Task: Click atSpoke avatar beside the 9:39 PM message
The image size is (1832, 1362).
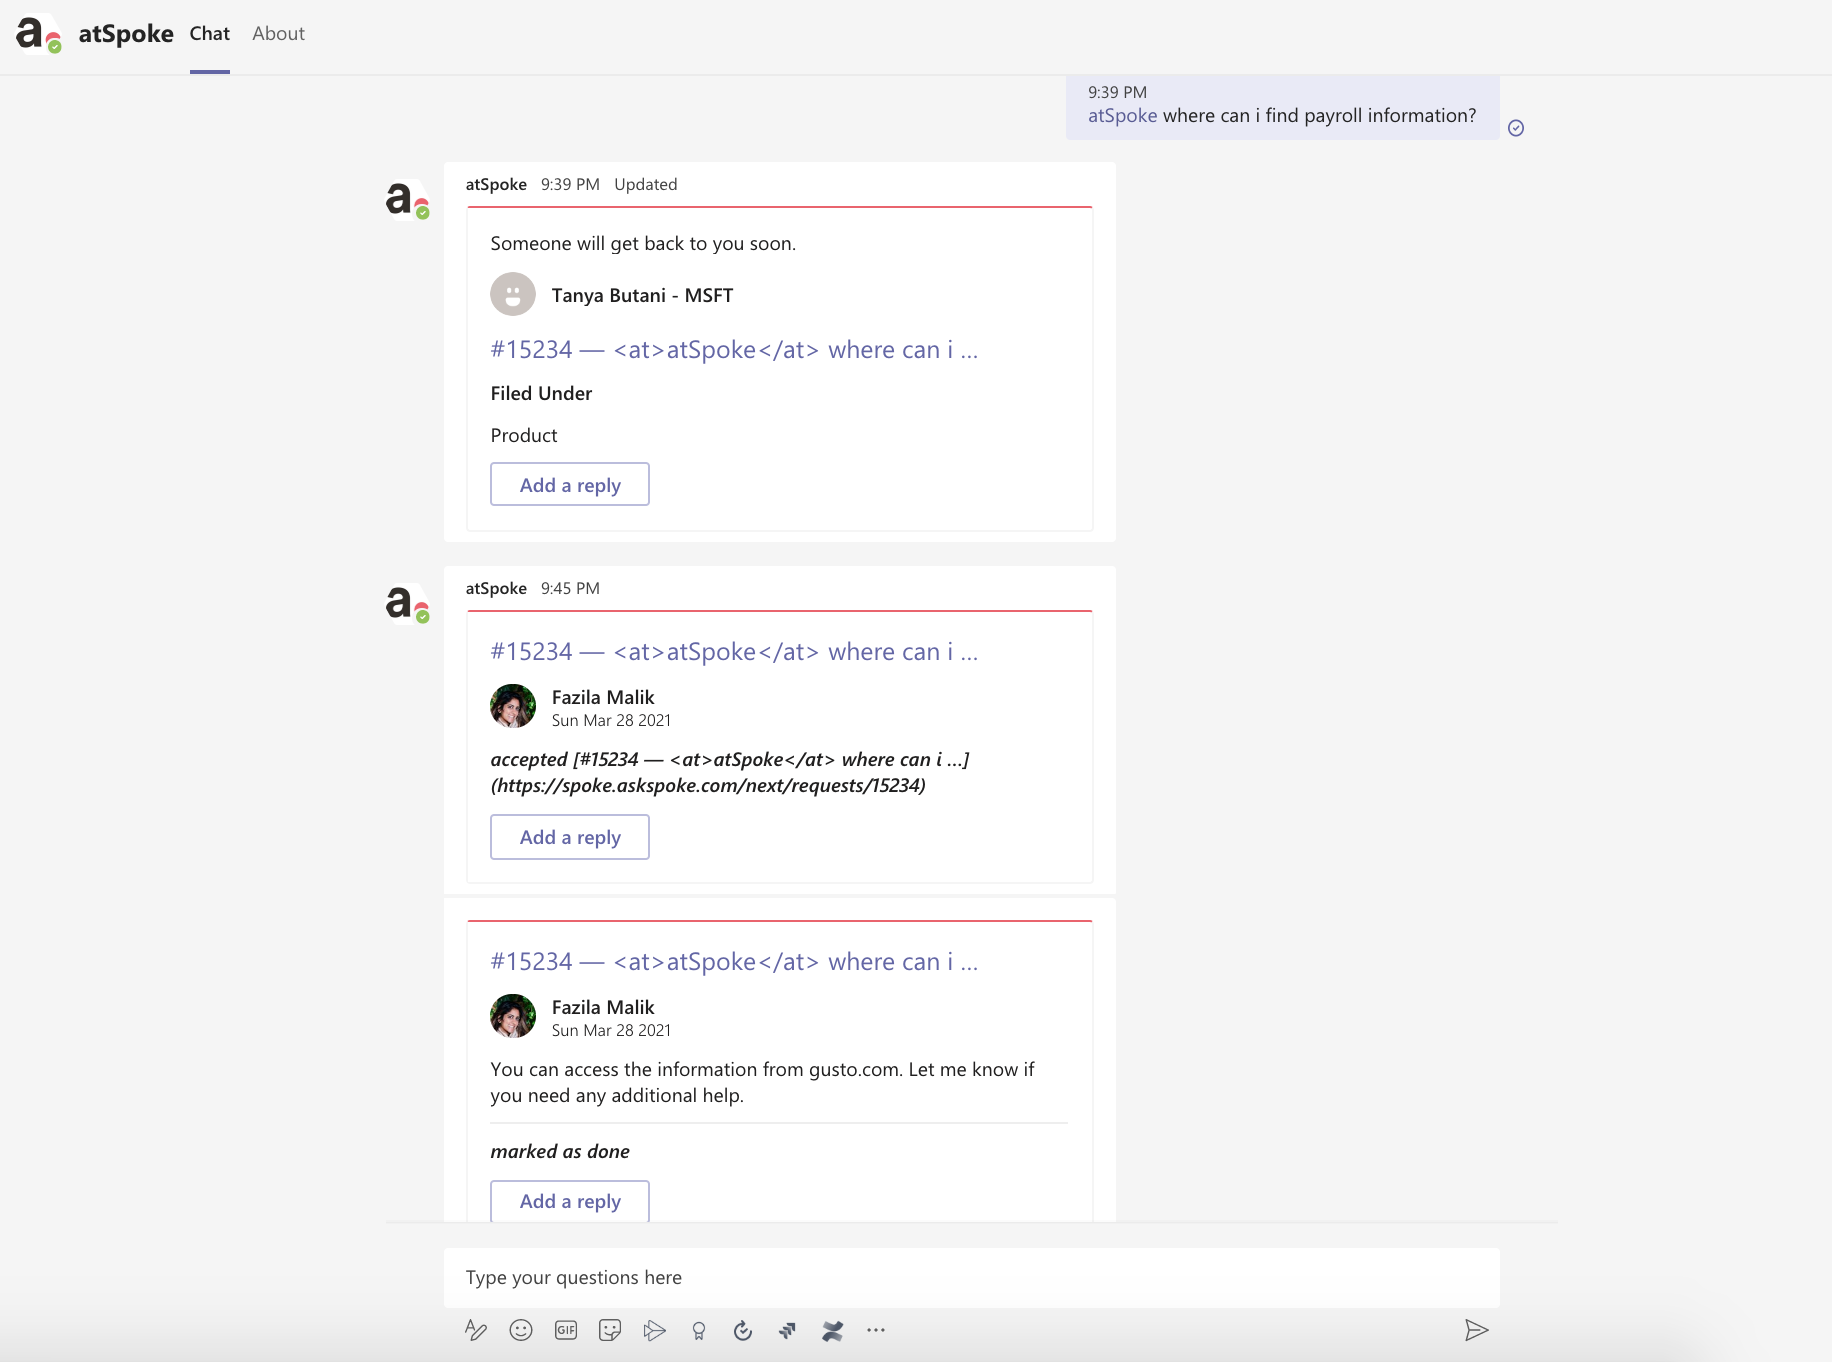Action: (x=408, y=200)
